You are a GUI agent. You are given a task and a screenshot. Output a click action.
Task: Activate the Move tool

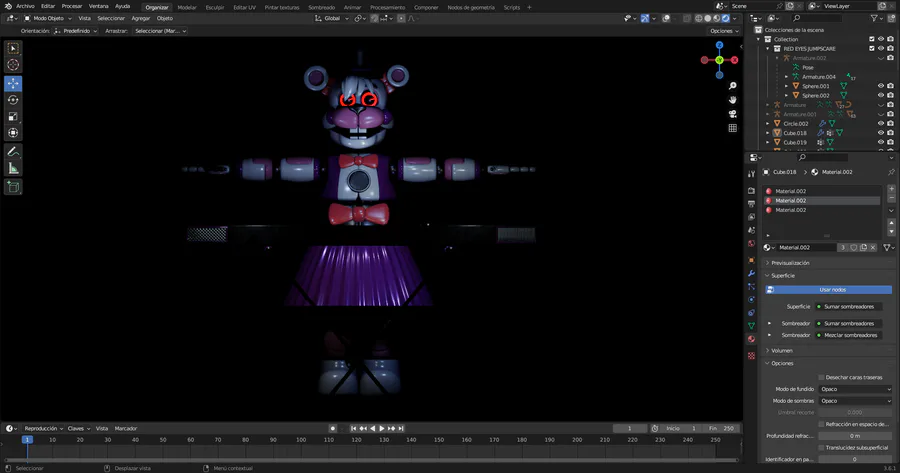[x=13, y=83]
